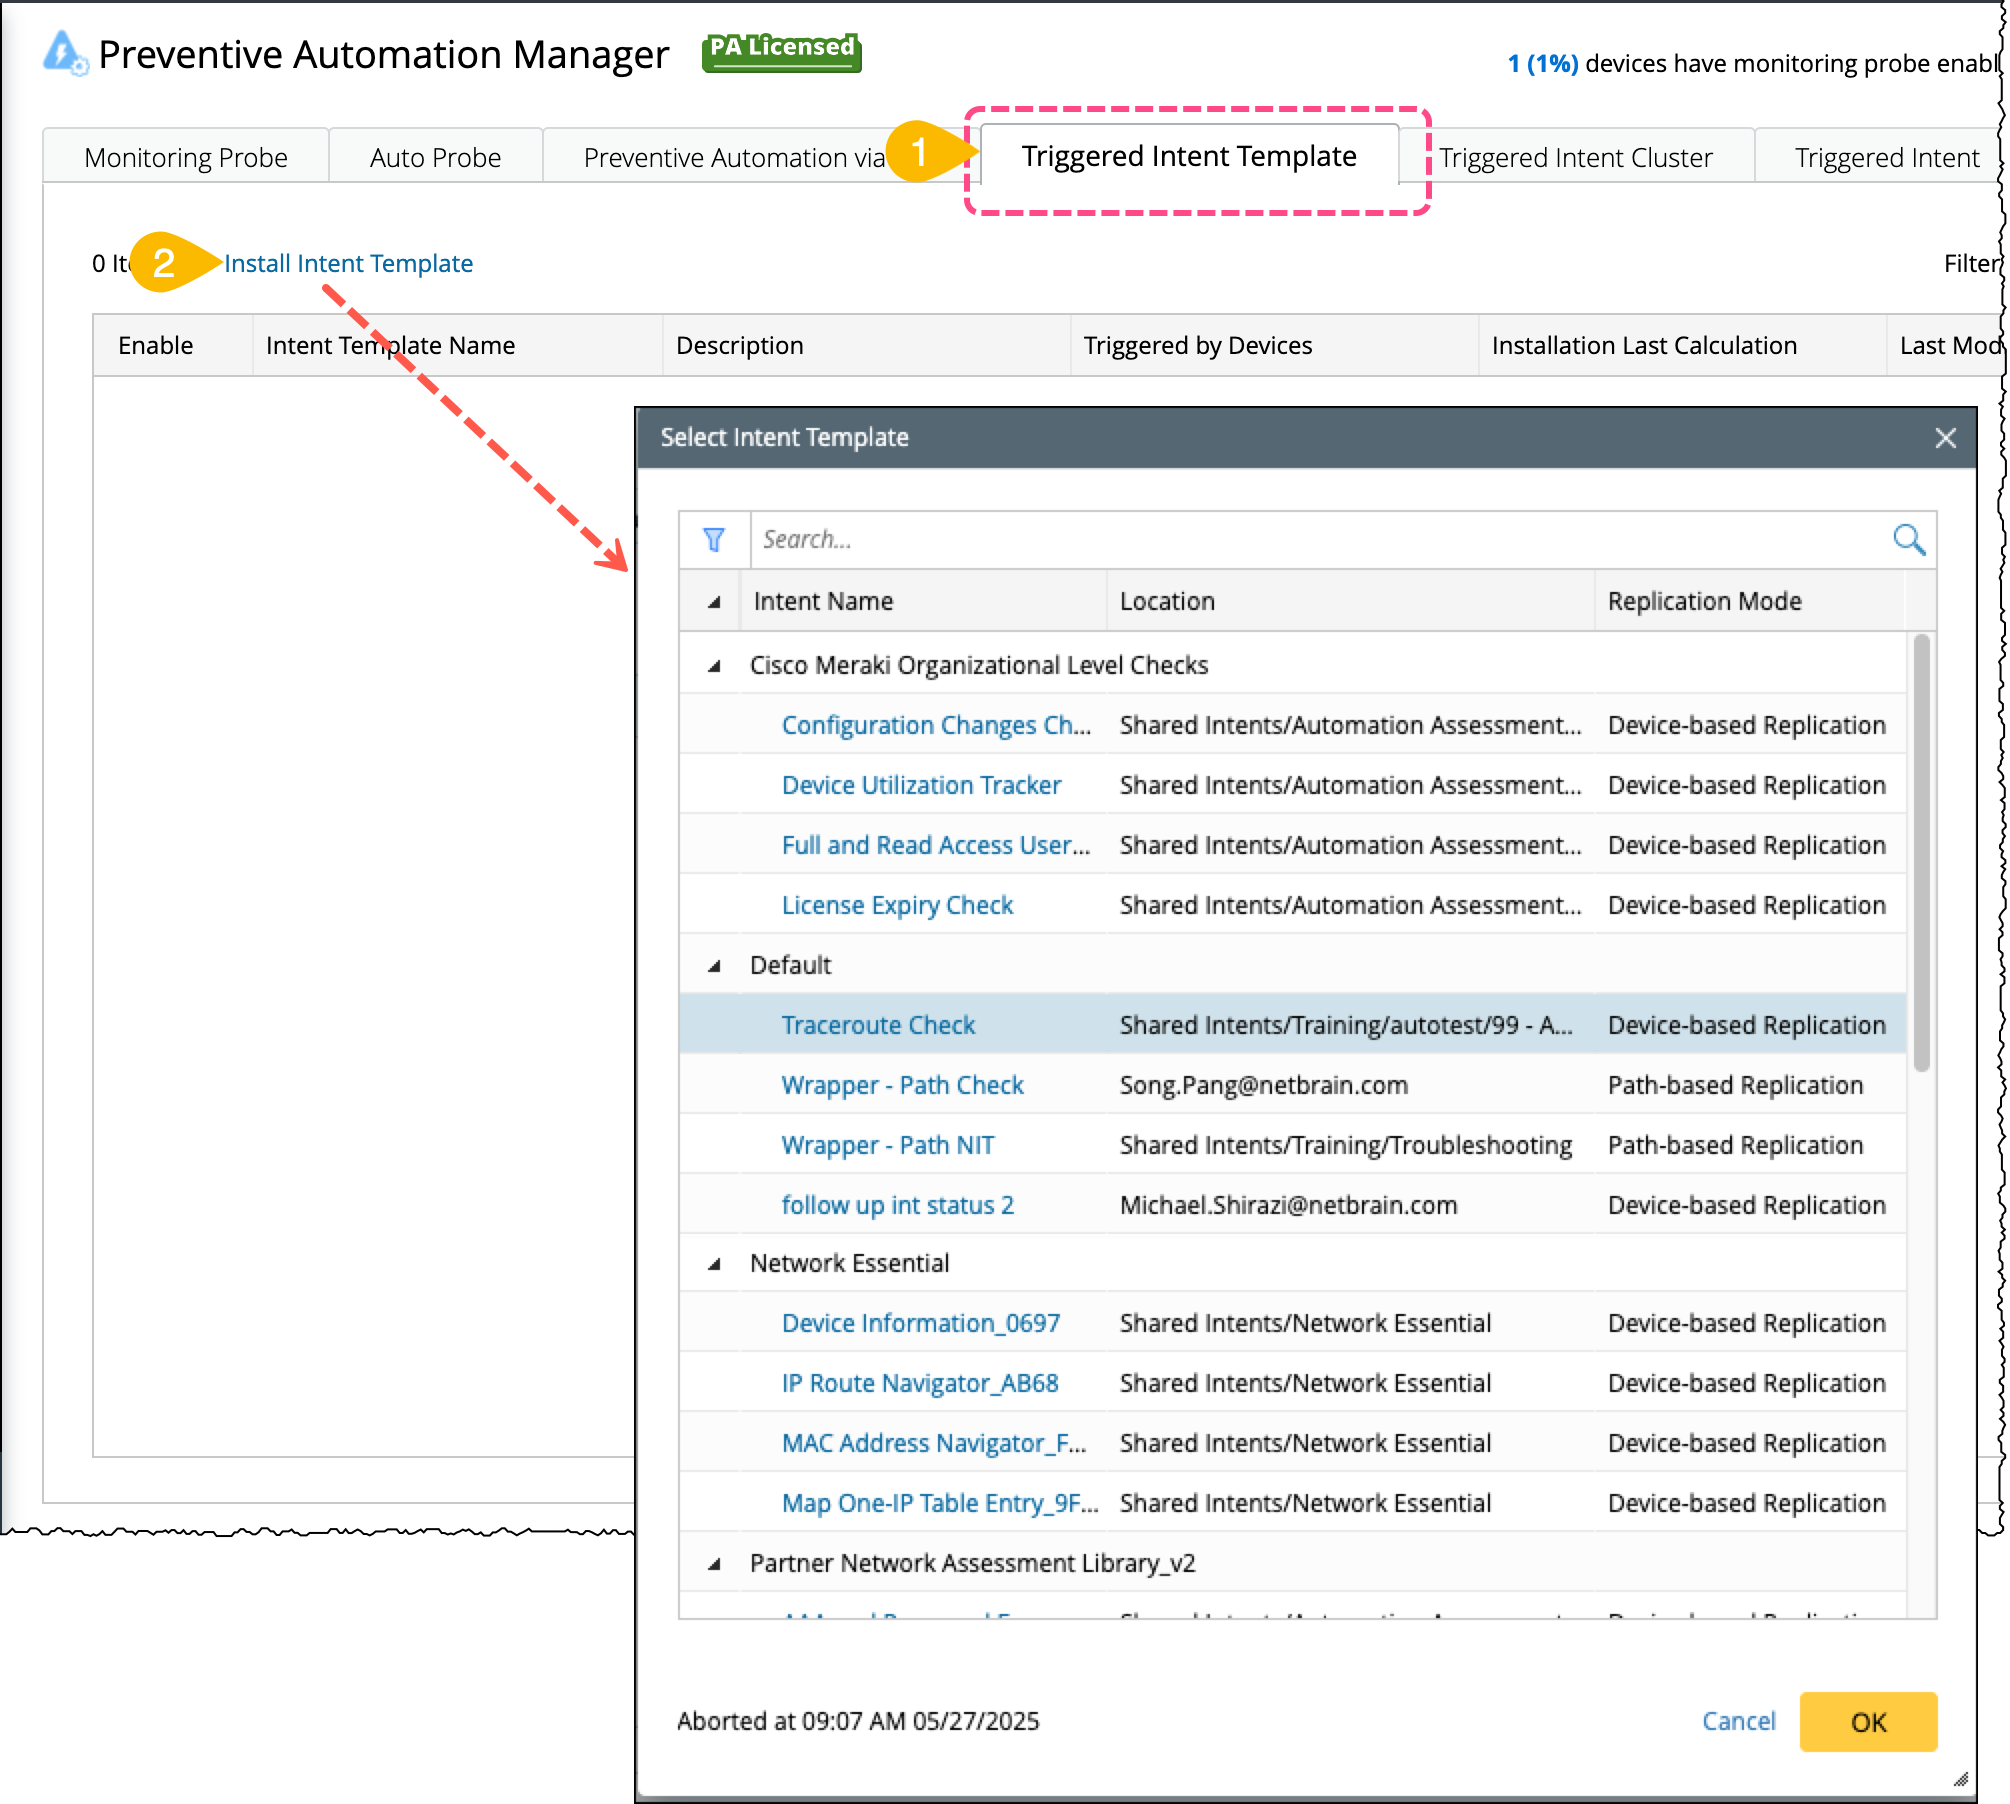The width and height of the screenshot is (2010, 1804).
Task: Collapse the Network Essential group
Action: [714, 1264]
